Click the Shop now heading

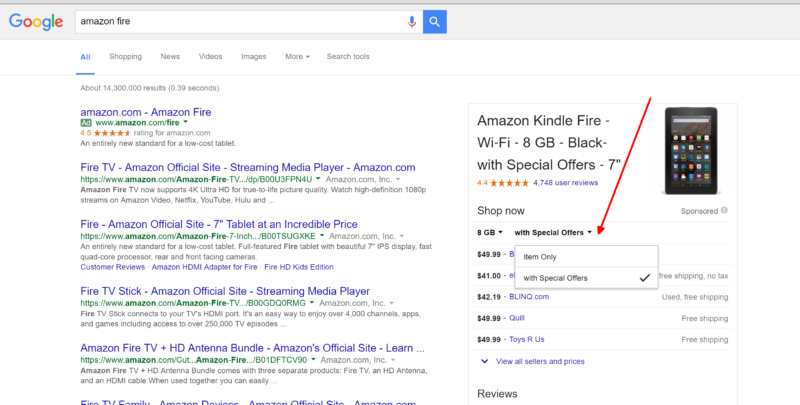pyautogui.click(x=501, y=211)
